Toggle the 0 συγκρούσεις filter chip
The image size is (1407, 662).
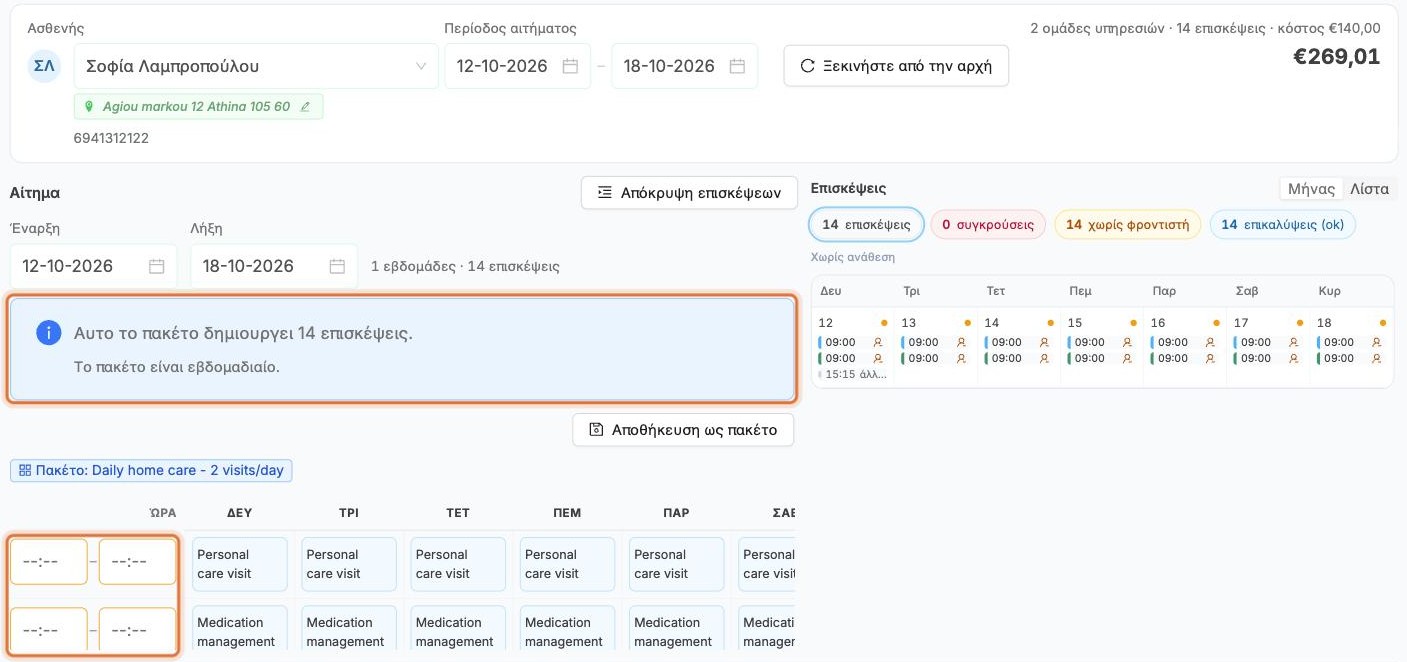coord(988,225)
